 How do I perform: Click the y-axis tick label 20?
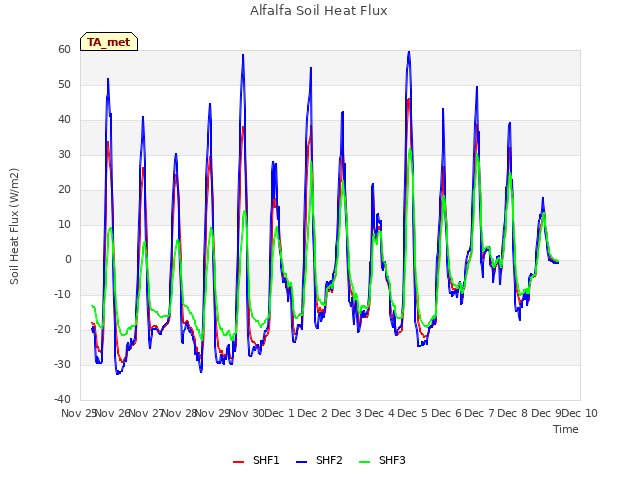(64, 189)
